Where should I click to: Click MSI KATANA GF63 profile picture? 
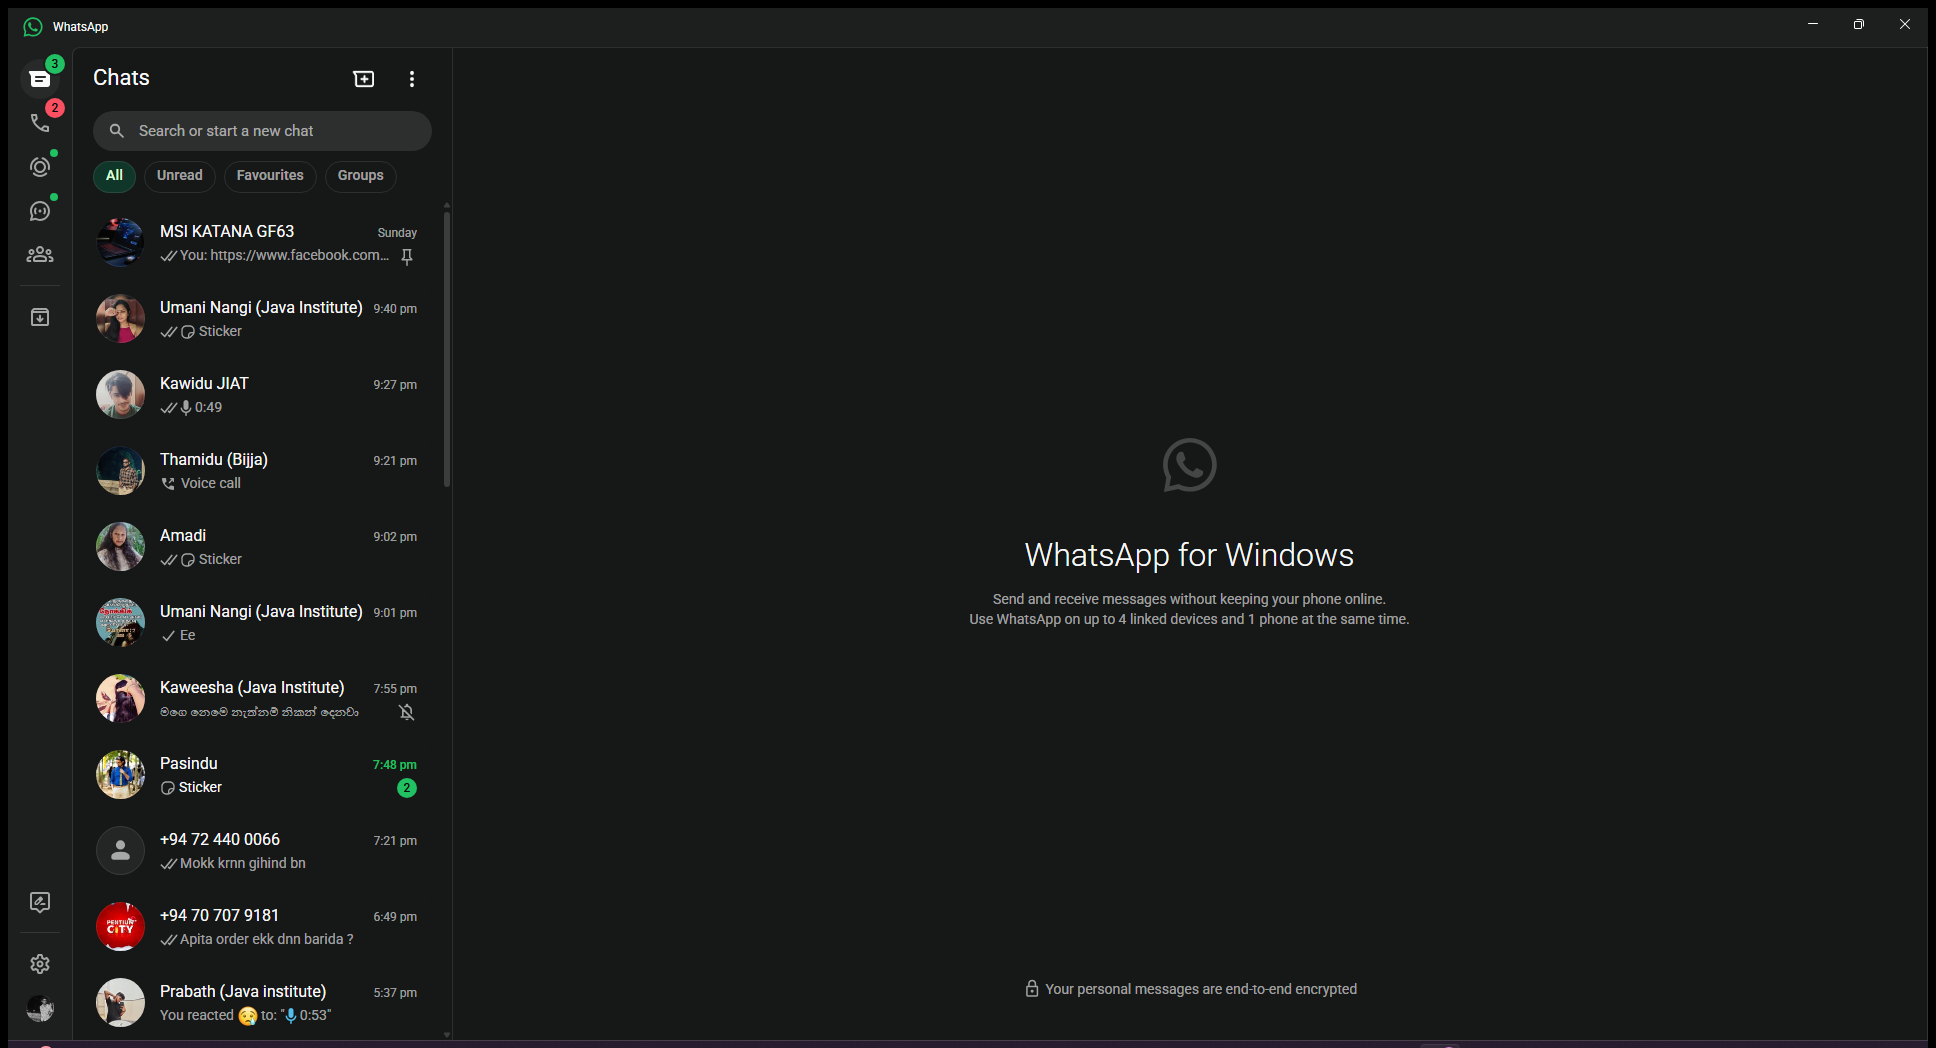[120, 243]
